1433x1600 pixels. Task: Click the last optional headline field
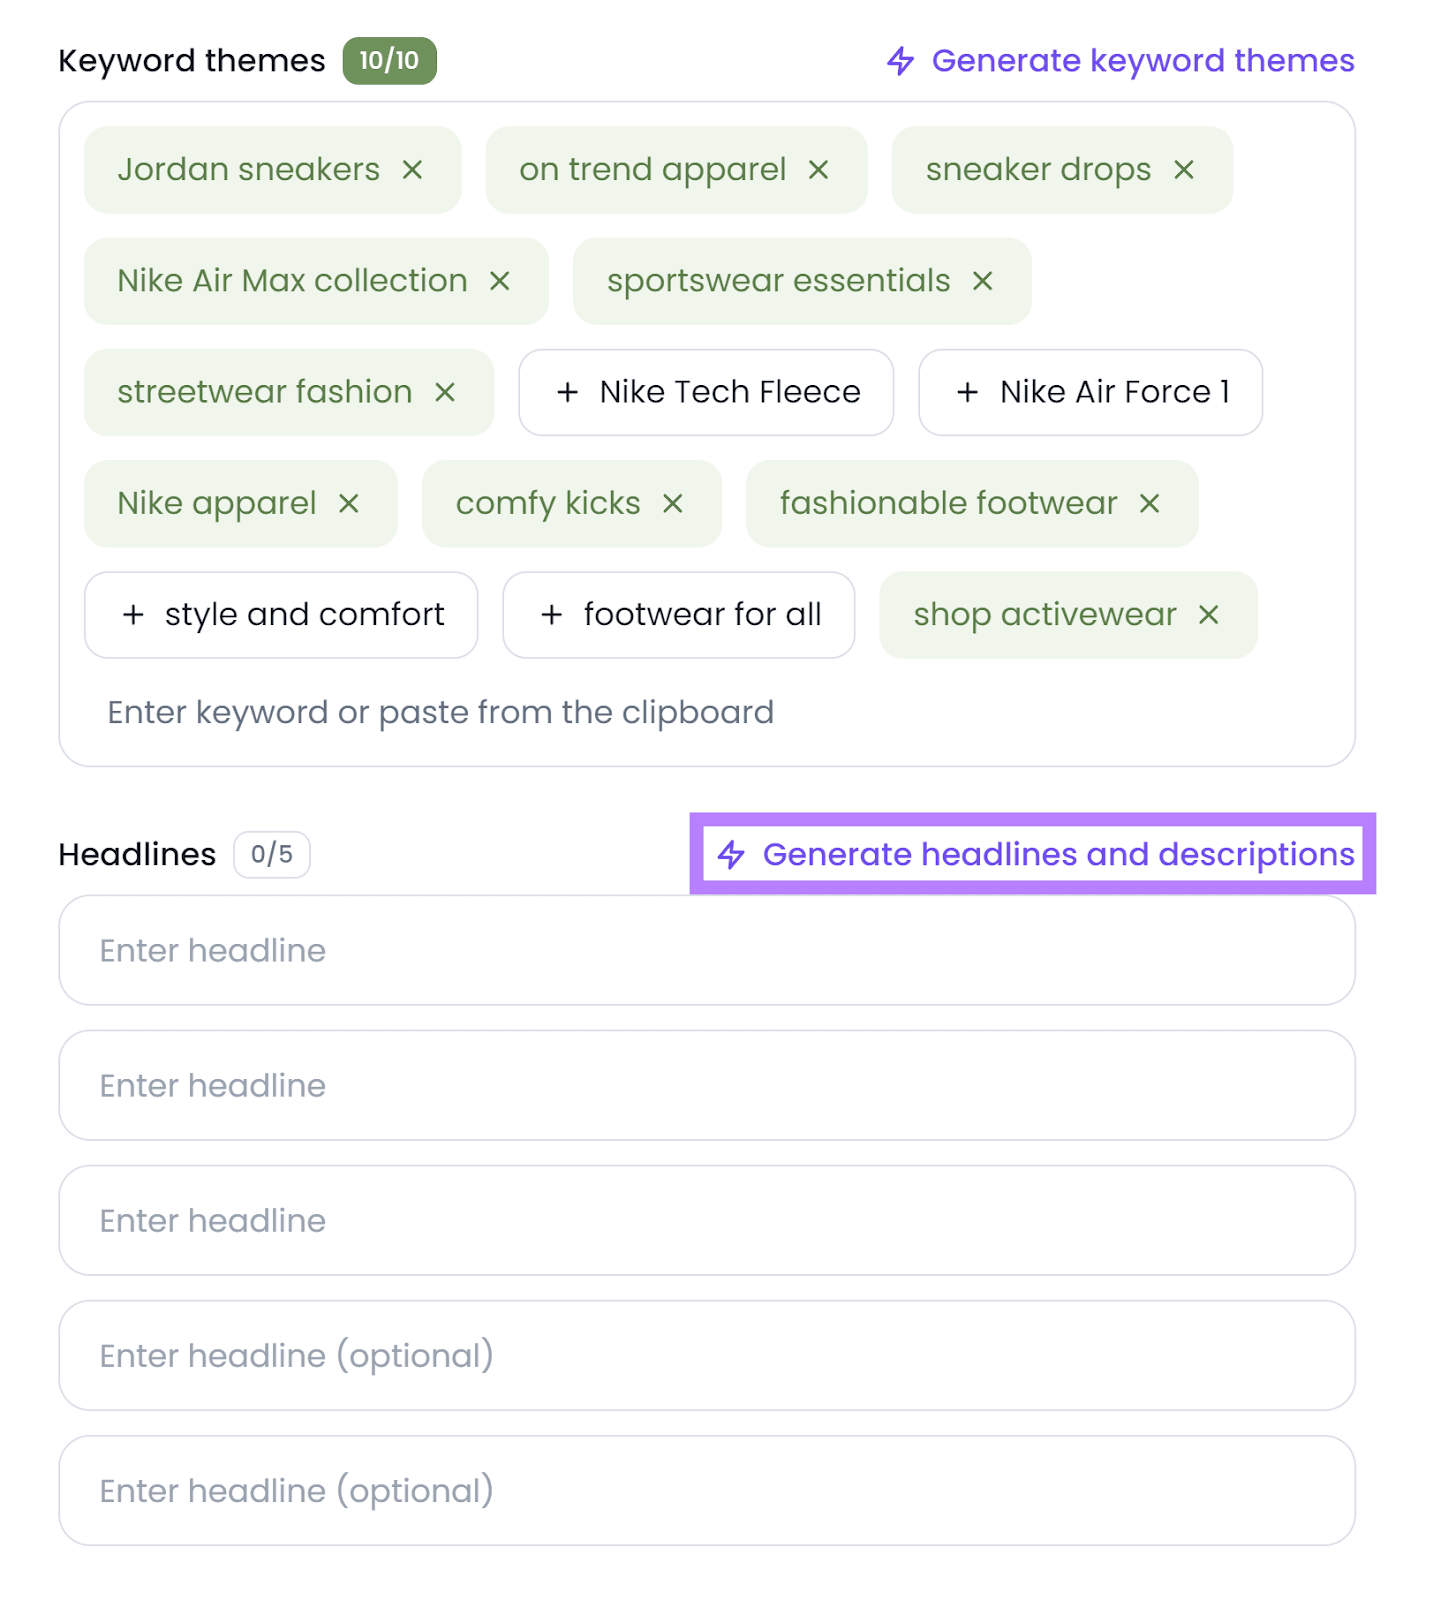[706, 1490]
